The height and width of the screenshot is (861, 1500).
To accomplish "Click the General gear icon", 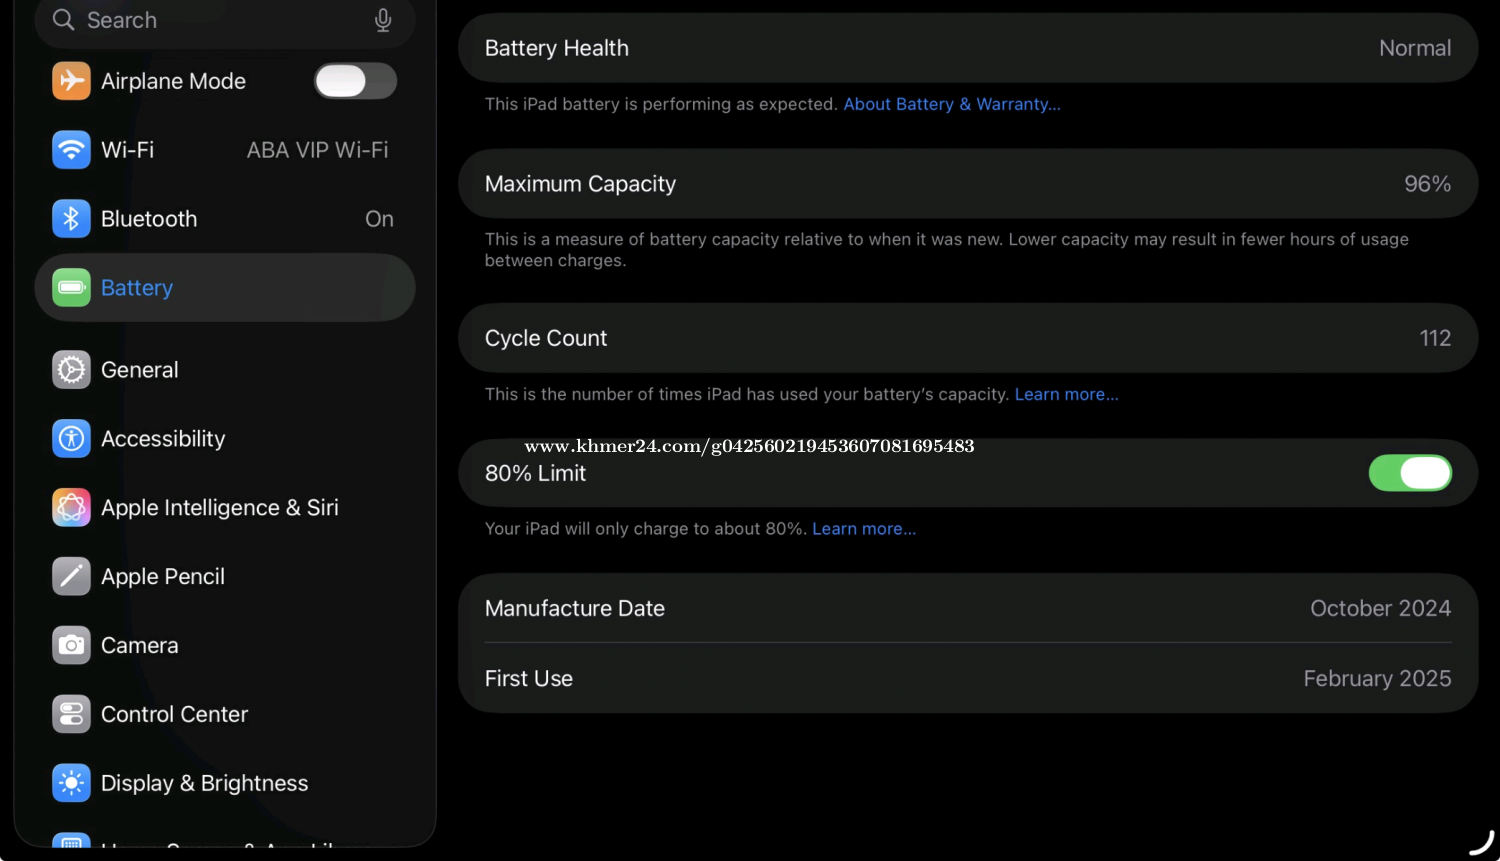I will (x=71, y=370).
